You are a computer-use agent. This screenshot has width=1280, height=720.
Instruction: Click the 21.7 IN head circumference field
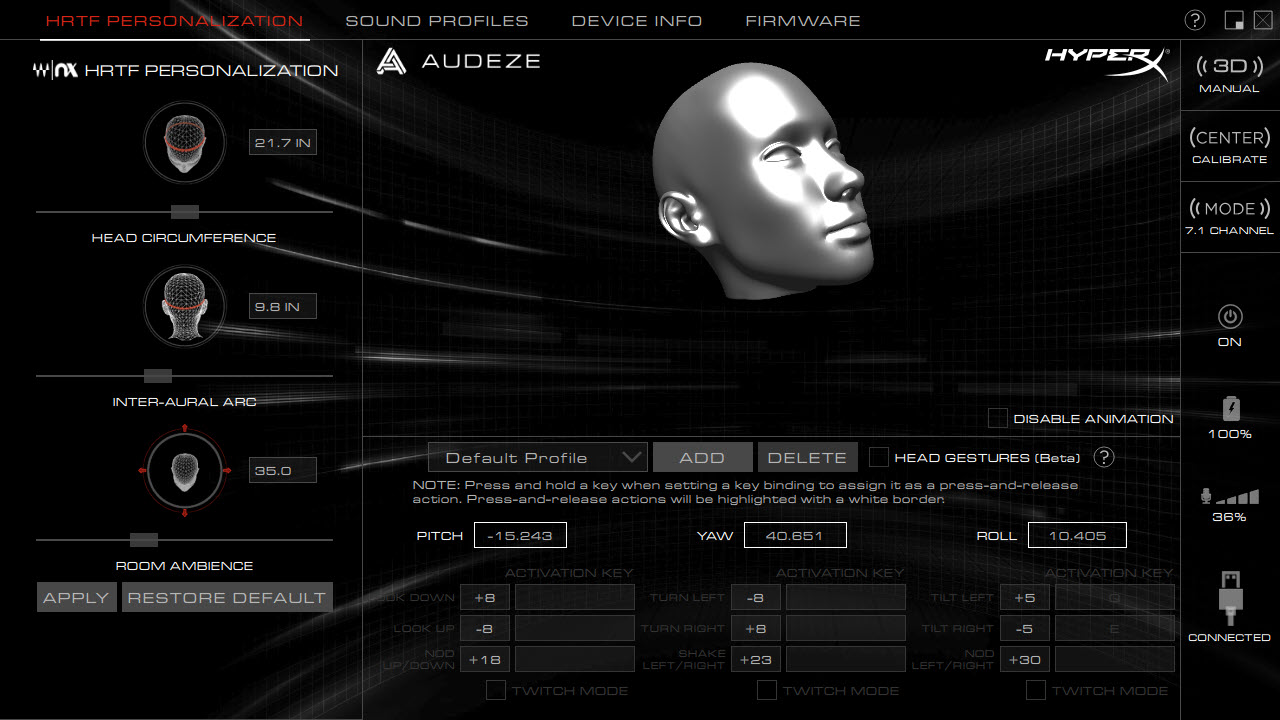tap(283, 143)
